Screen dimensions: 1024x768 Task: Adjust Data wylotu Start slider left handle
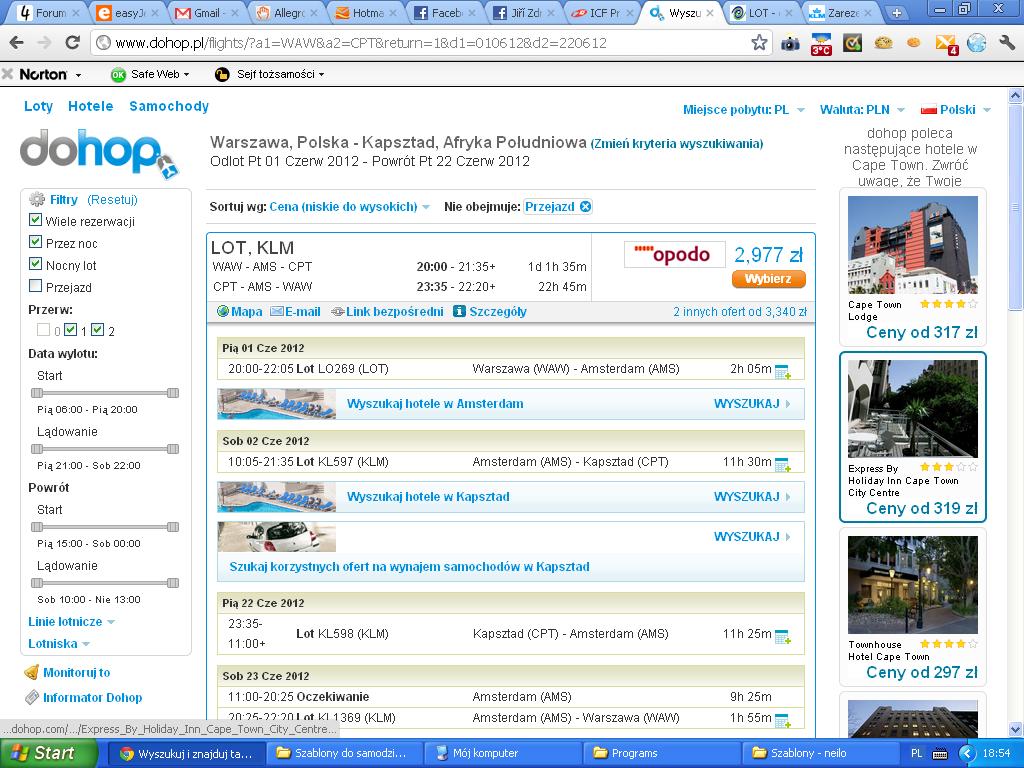tap(37, 392)
